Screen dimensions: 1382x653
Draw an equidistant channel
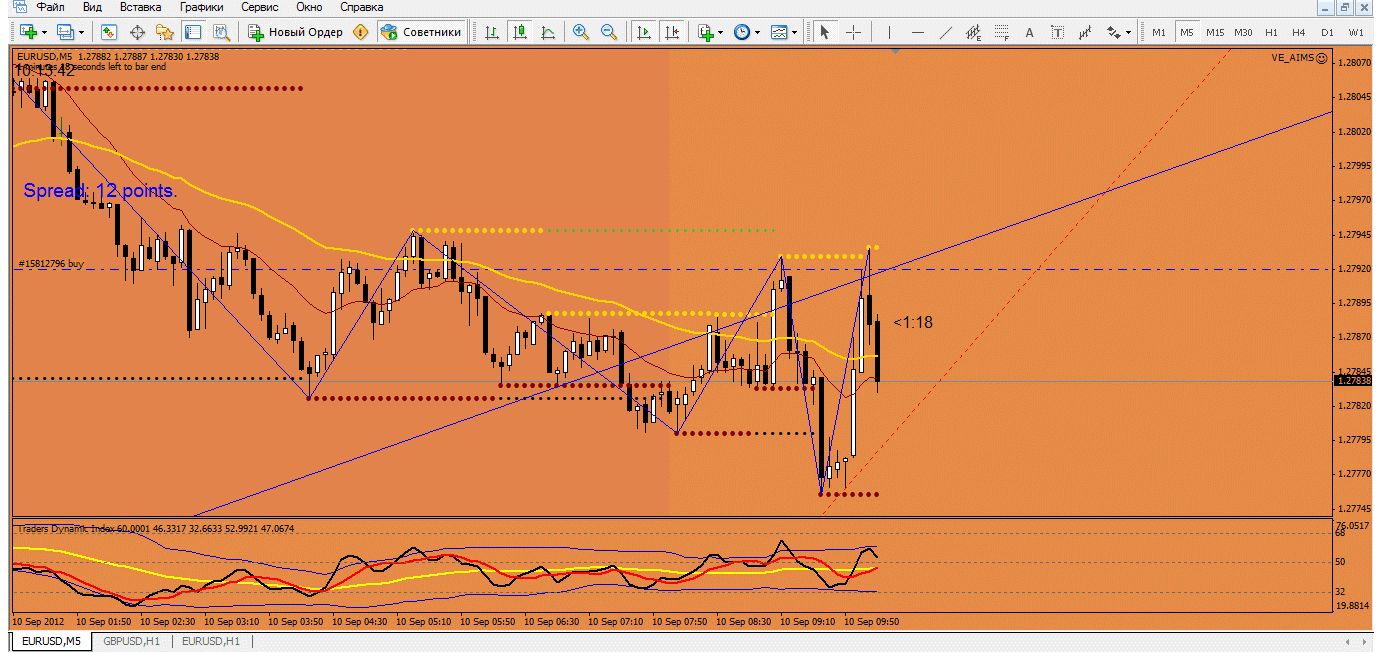point(974,32)
